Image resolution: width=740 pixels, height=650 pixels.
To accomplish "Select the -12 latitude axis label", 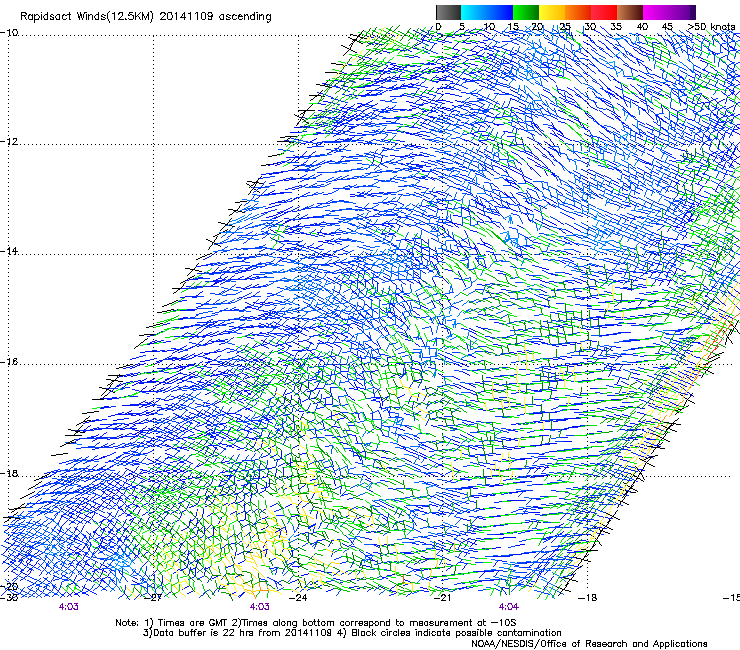I will pos(9,142).
